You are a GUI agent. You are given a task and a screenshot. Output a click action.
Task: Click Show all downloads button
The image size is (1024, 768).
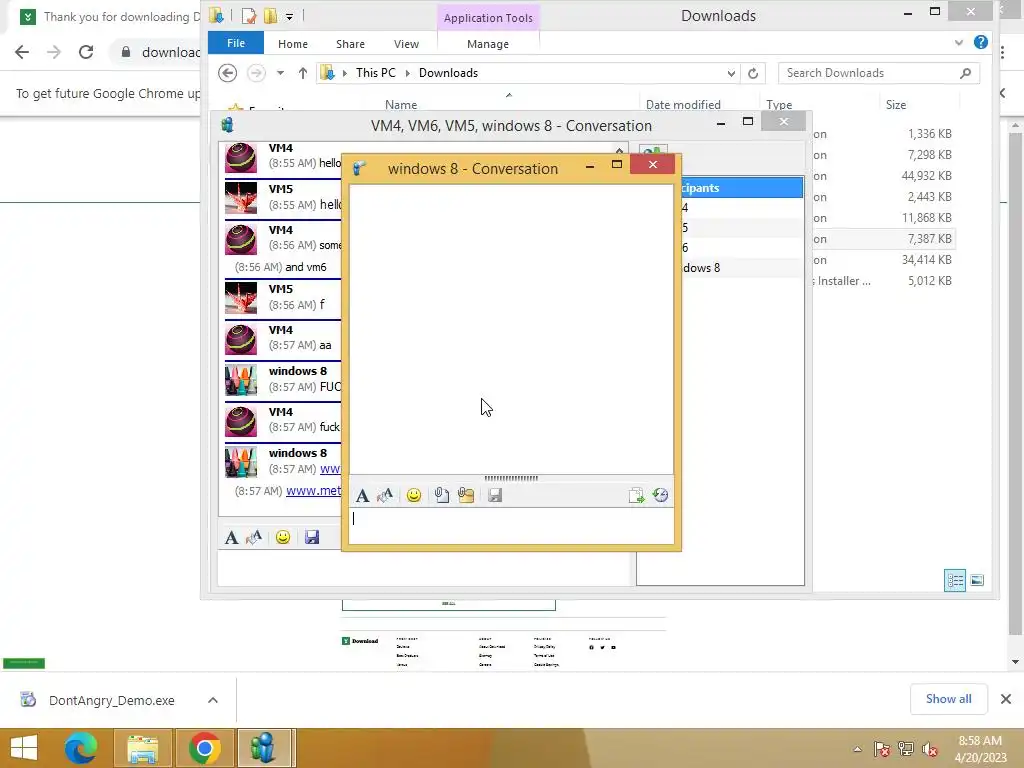(948, 699)
